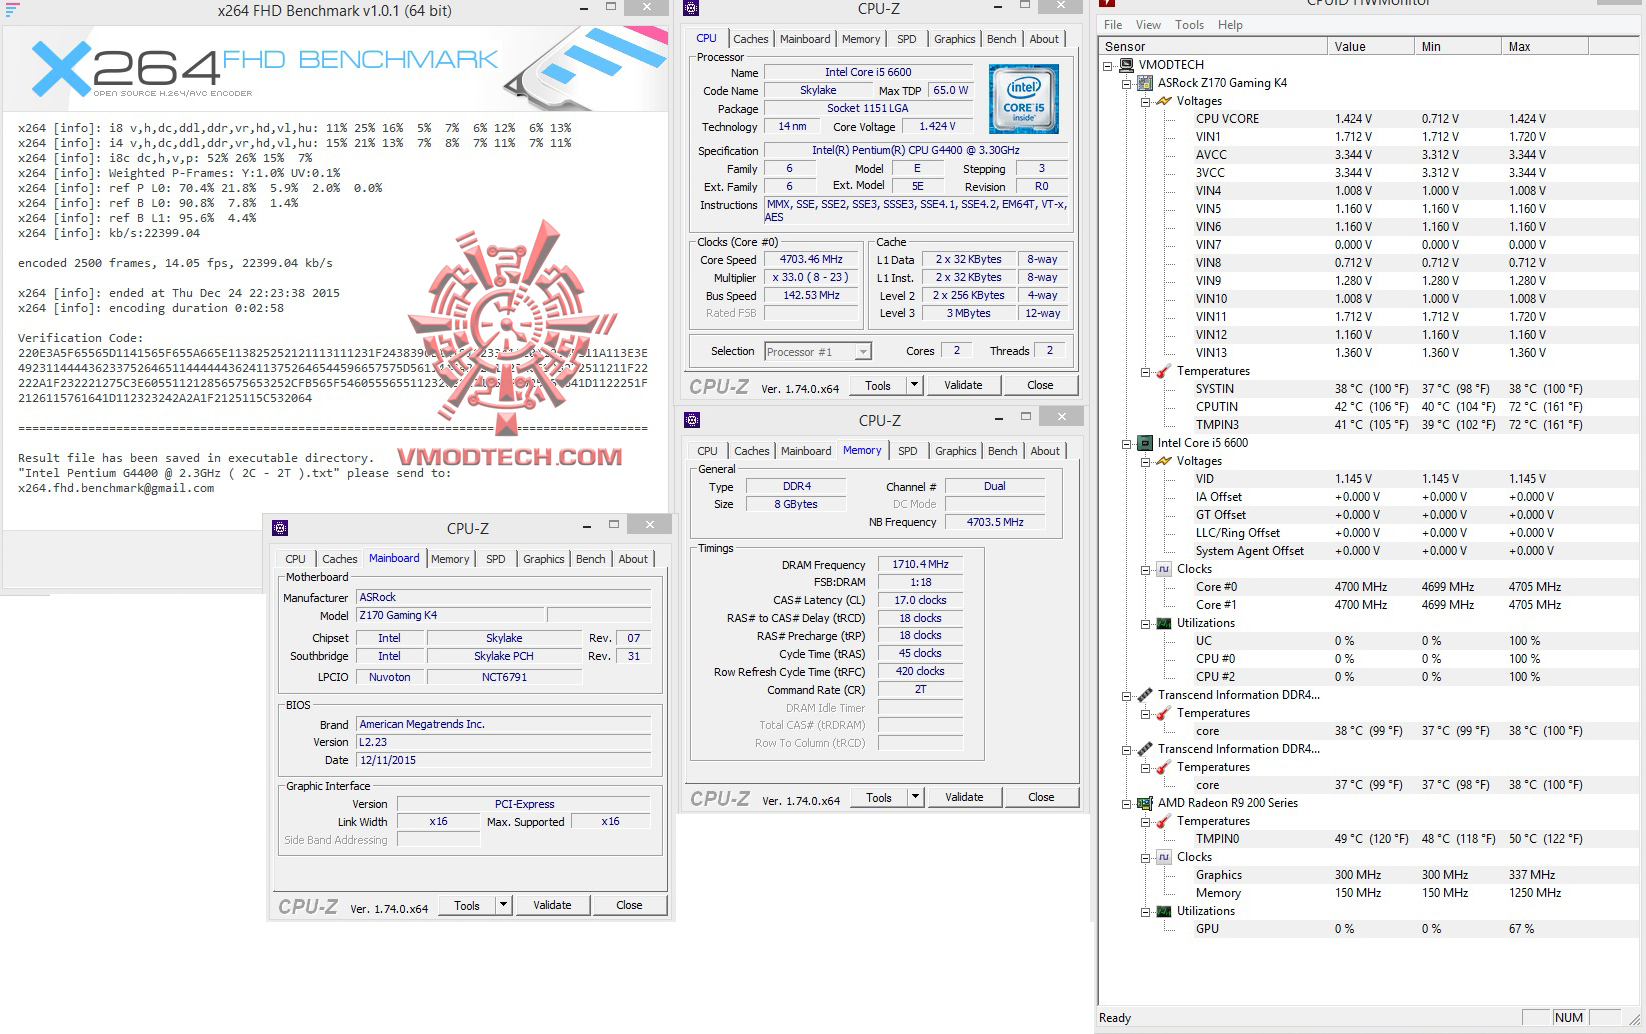Switch to the Bench tab in the CPU-Z CPU-tab window

coord(1002,39)
